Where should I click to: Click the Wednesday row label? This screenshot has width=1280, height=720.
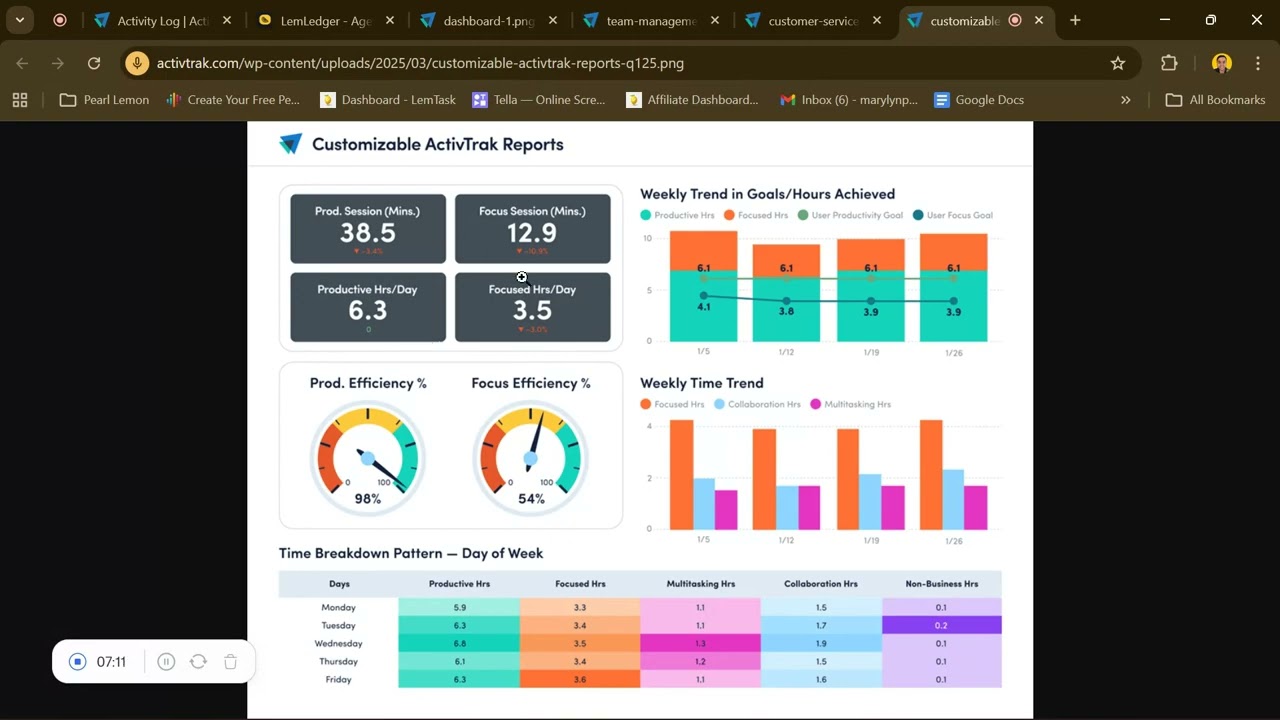(x=338, y=644)
